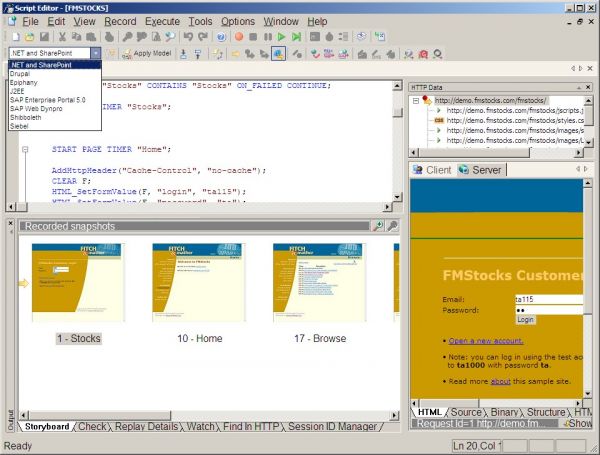This screenshot has height=455, width=600.
Task: Switch to the Replay Details tab
Action: click(x=148, y=427)
